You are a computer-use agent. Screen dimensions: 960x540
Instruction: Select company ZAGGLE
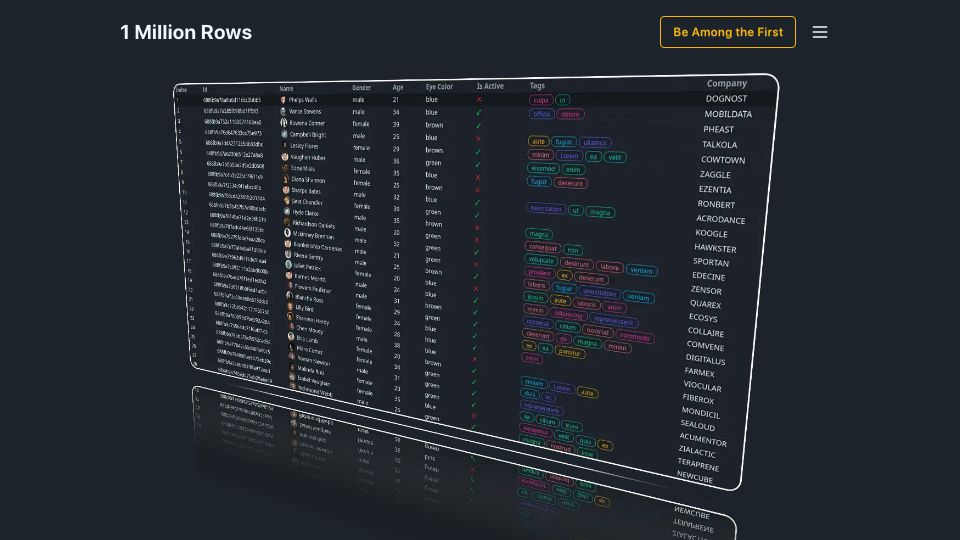click(715, 174)
